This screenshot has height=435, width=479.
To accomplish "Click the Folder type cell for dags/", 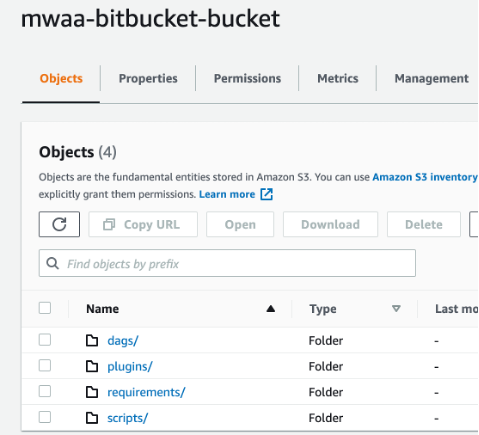I will click(x=326, y=341).
